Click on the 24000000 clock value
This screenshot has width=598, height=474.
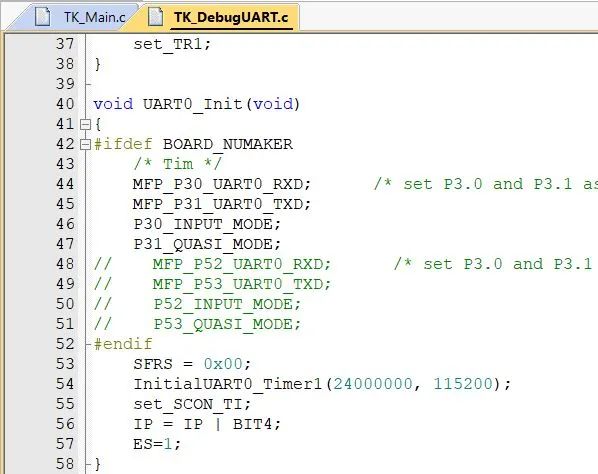click(373, 384)
